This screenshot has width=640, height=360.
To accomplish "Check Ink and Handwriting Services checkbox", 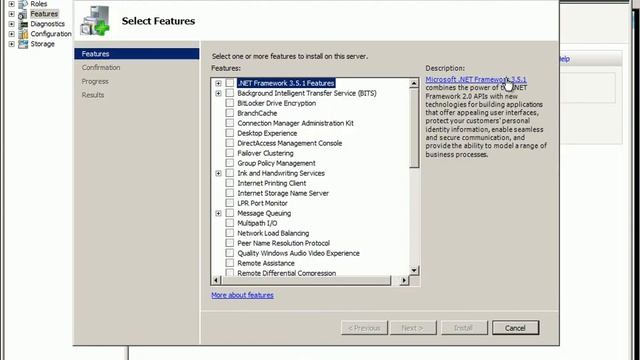I will tap(230, 173).
